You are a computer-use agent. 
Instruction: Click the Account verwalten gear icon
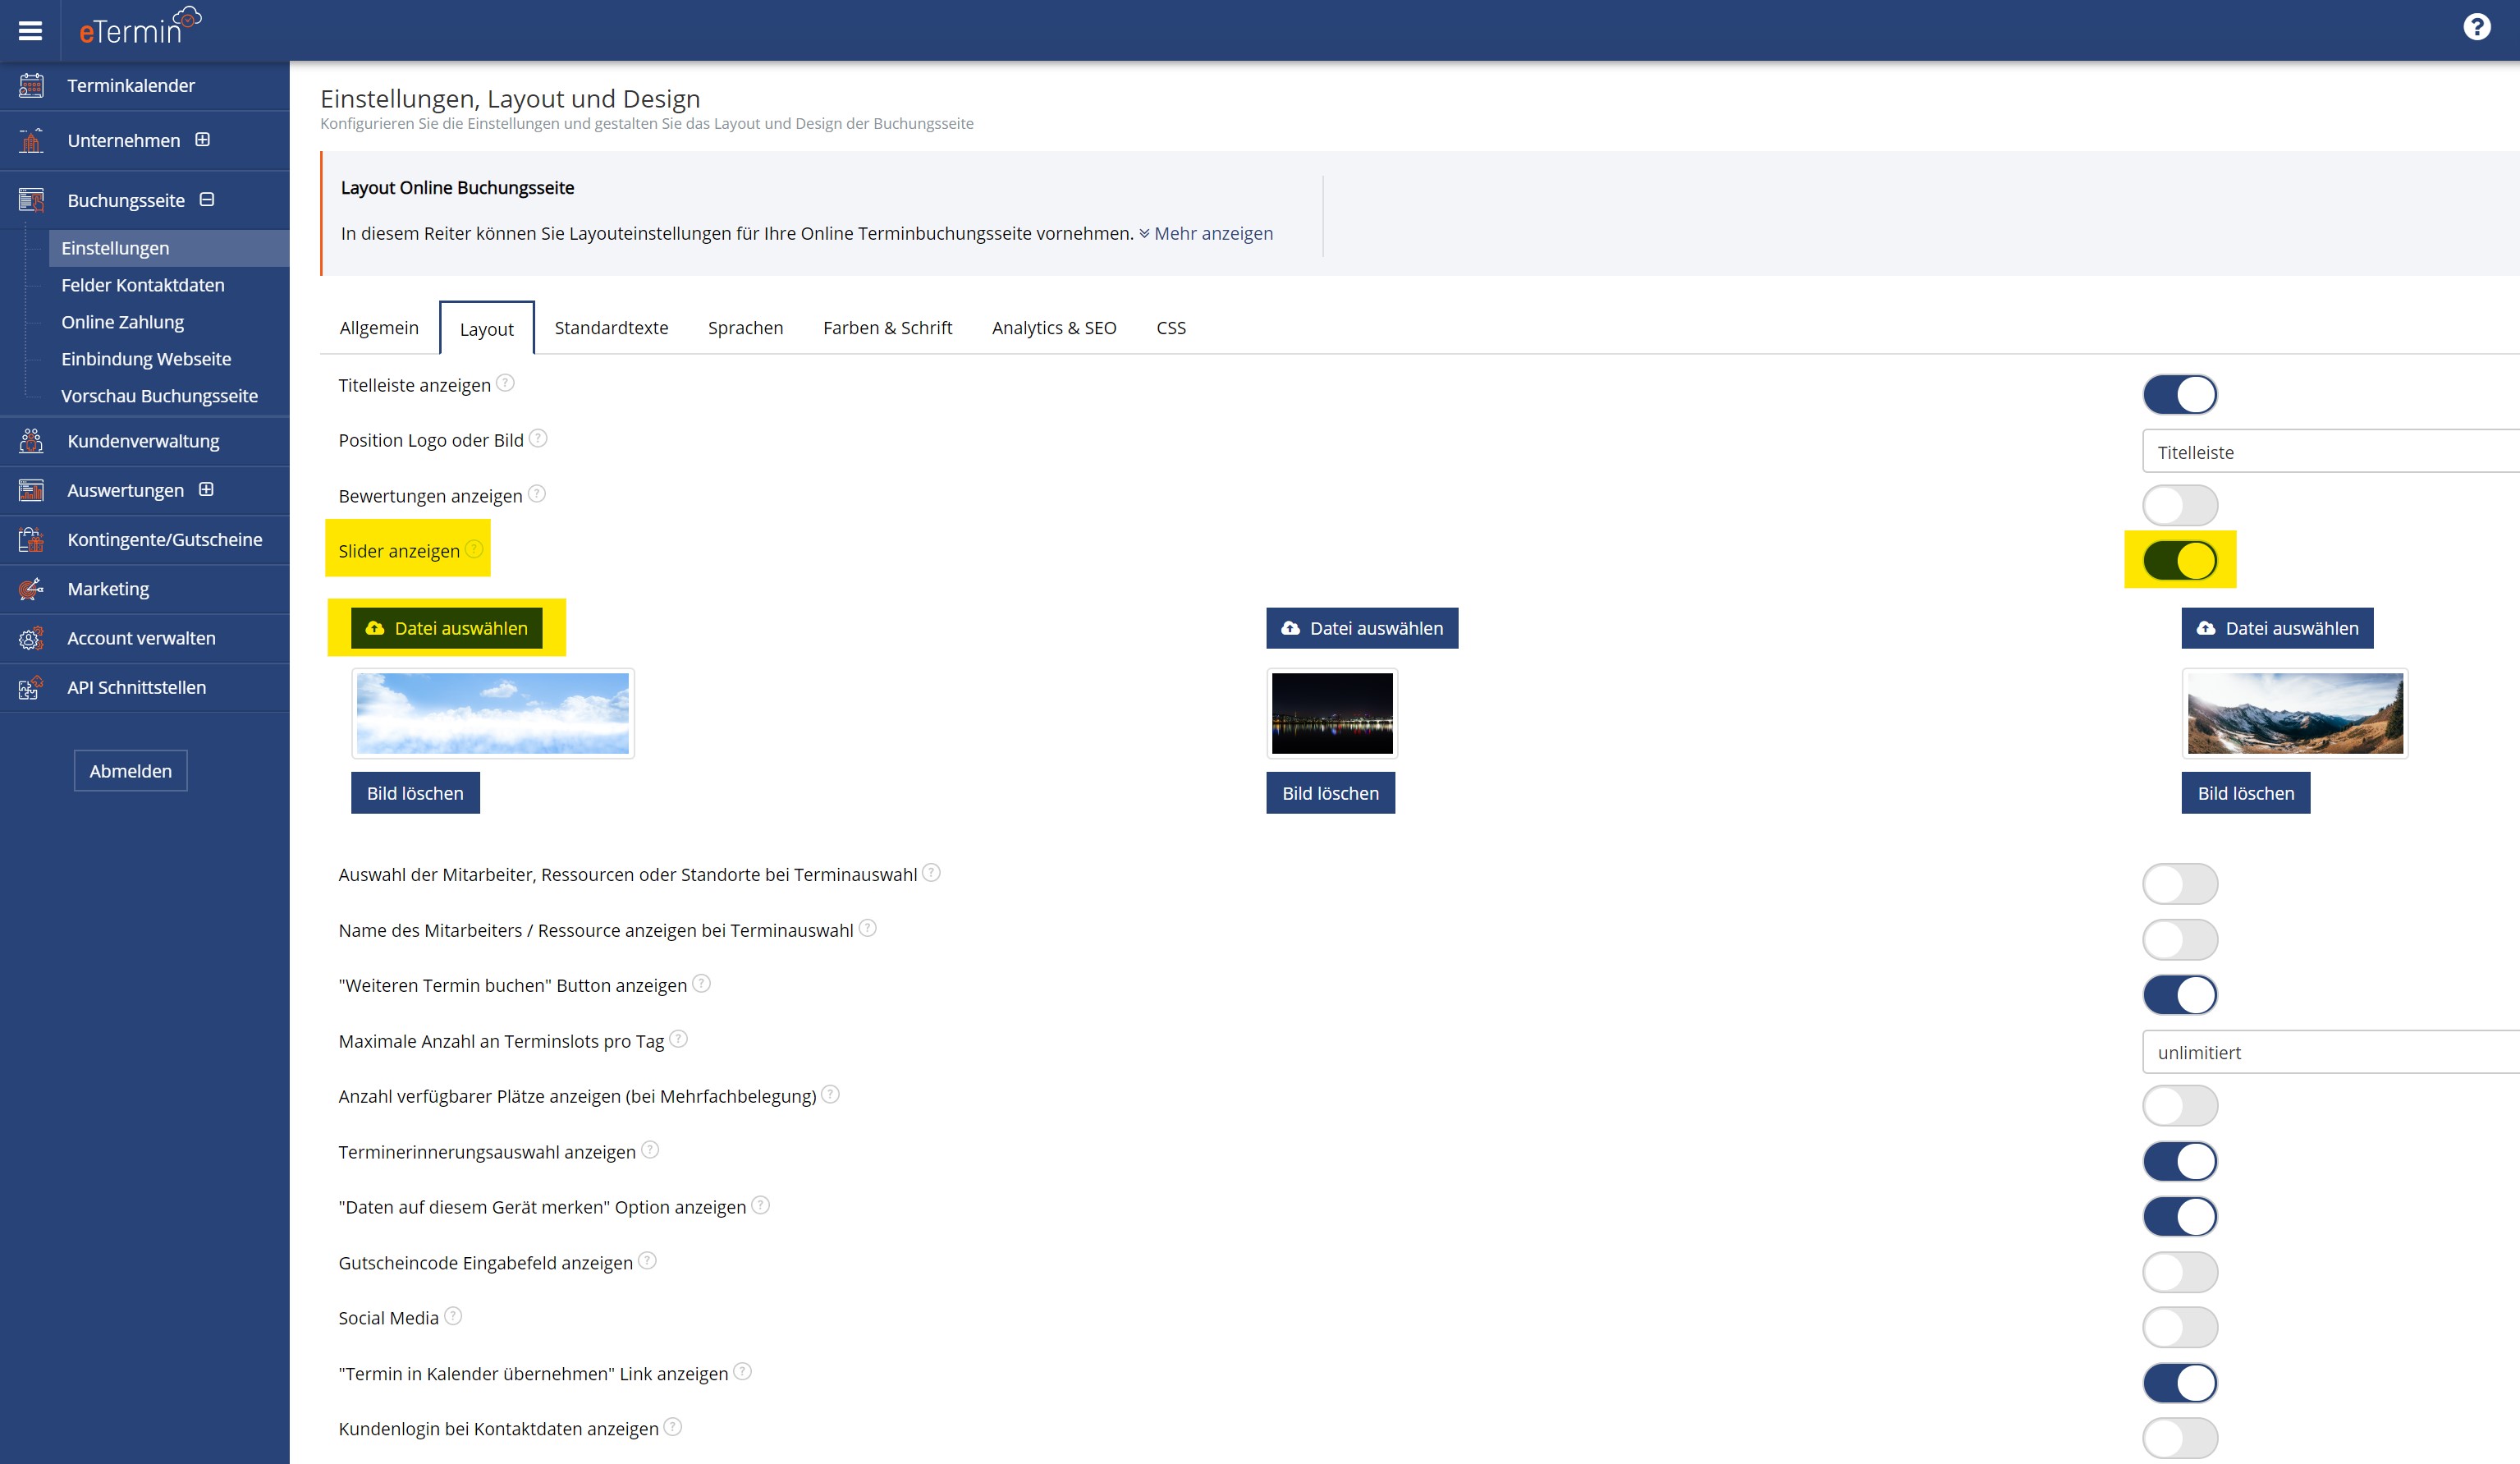coord(31,638)
